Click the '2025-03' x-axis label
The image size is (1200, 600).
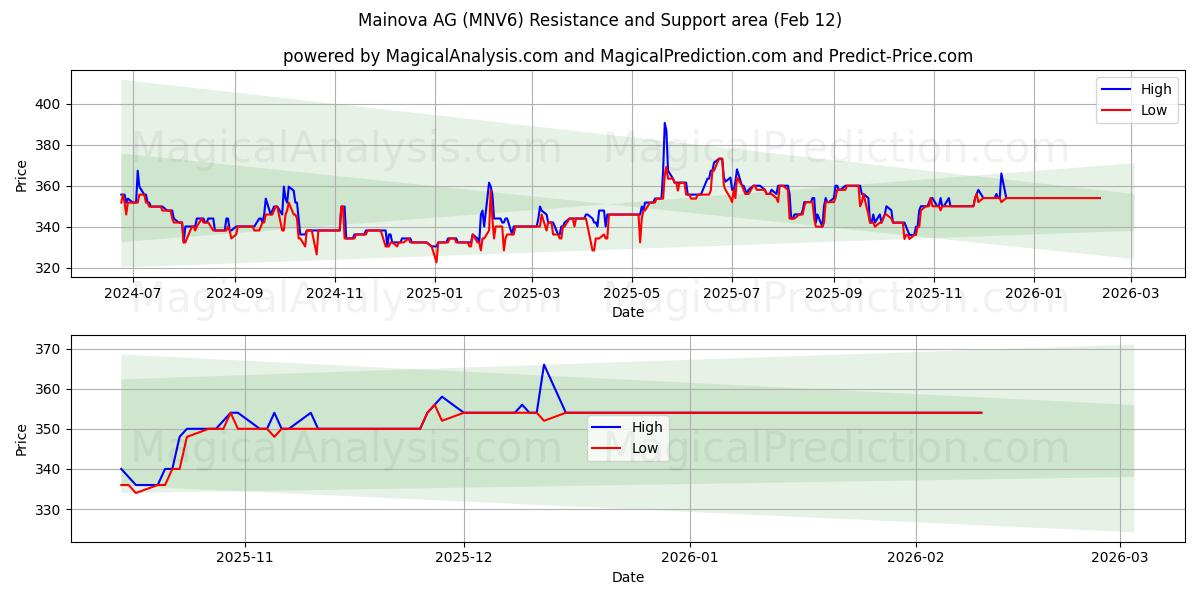[x=532, y=294]
